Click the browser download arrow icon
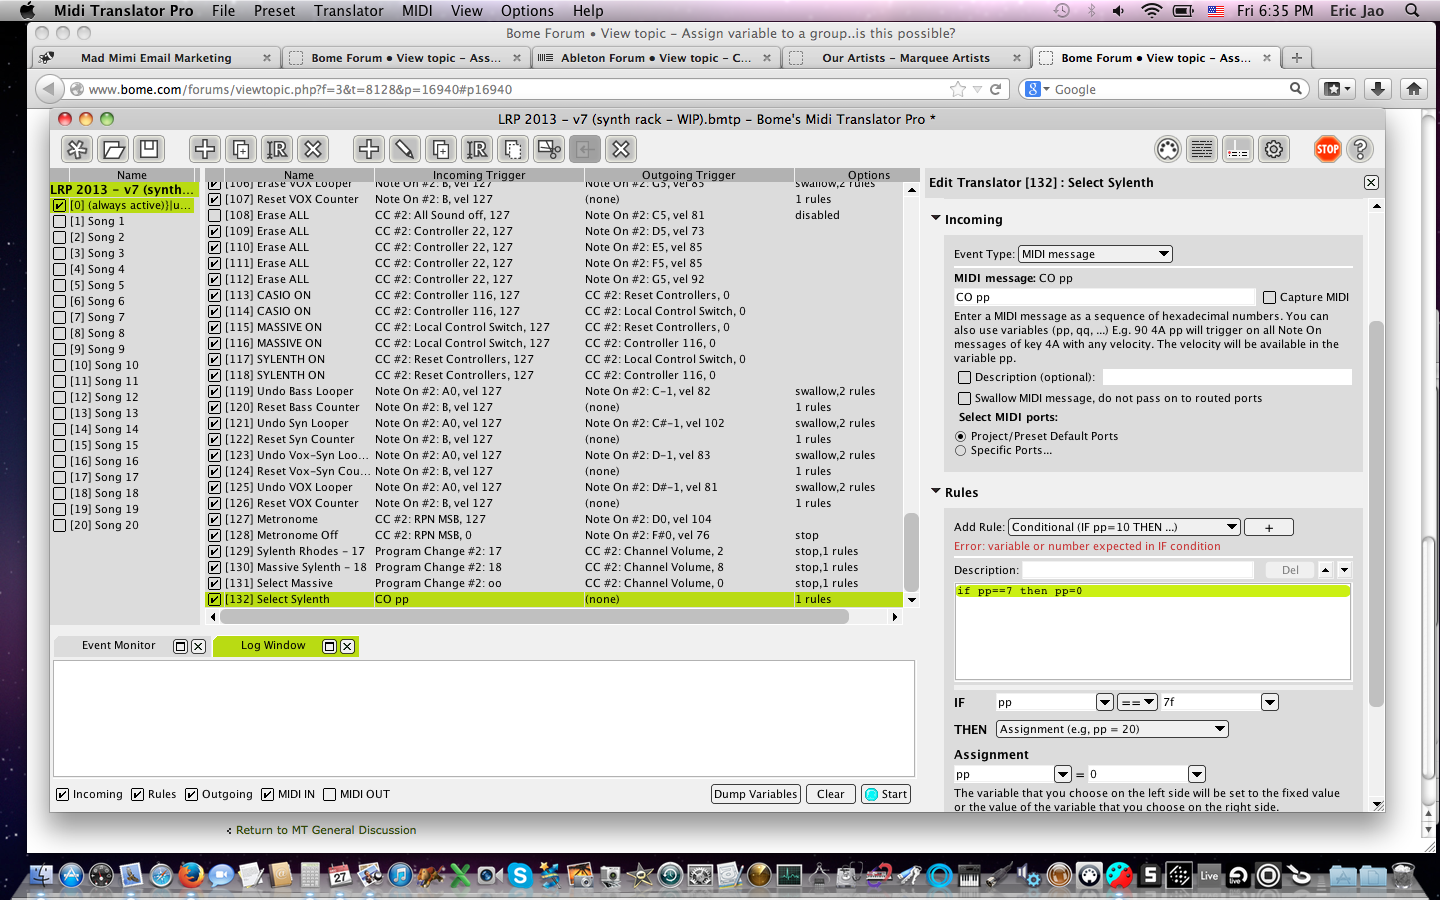 point(1377,89)
